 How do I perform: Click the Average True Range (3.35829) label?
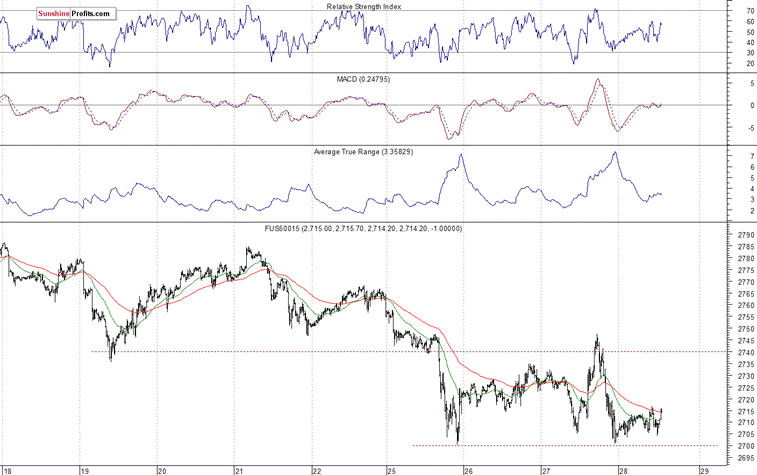tap(363, 152)
